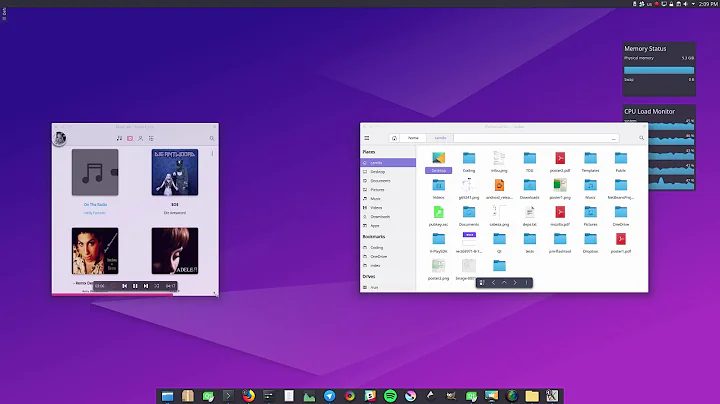Open the music player's vertical three-dot menu
The image size is (720, 404).
click(x=212, y=154)
